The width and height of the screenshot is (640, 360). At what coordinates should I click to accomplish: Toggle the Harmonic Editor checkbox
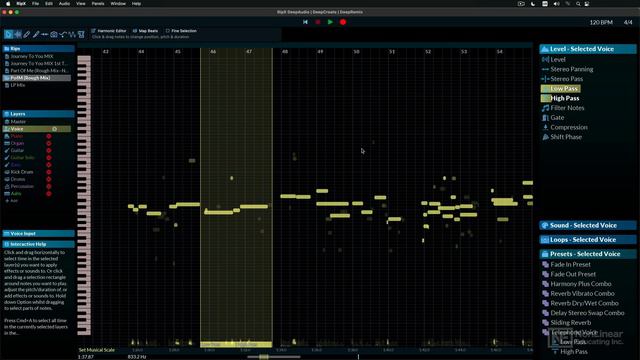point(93,31)
